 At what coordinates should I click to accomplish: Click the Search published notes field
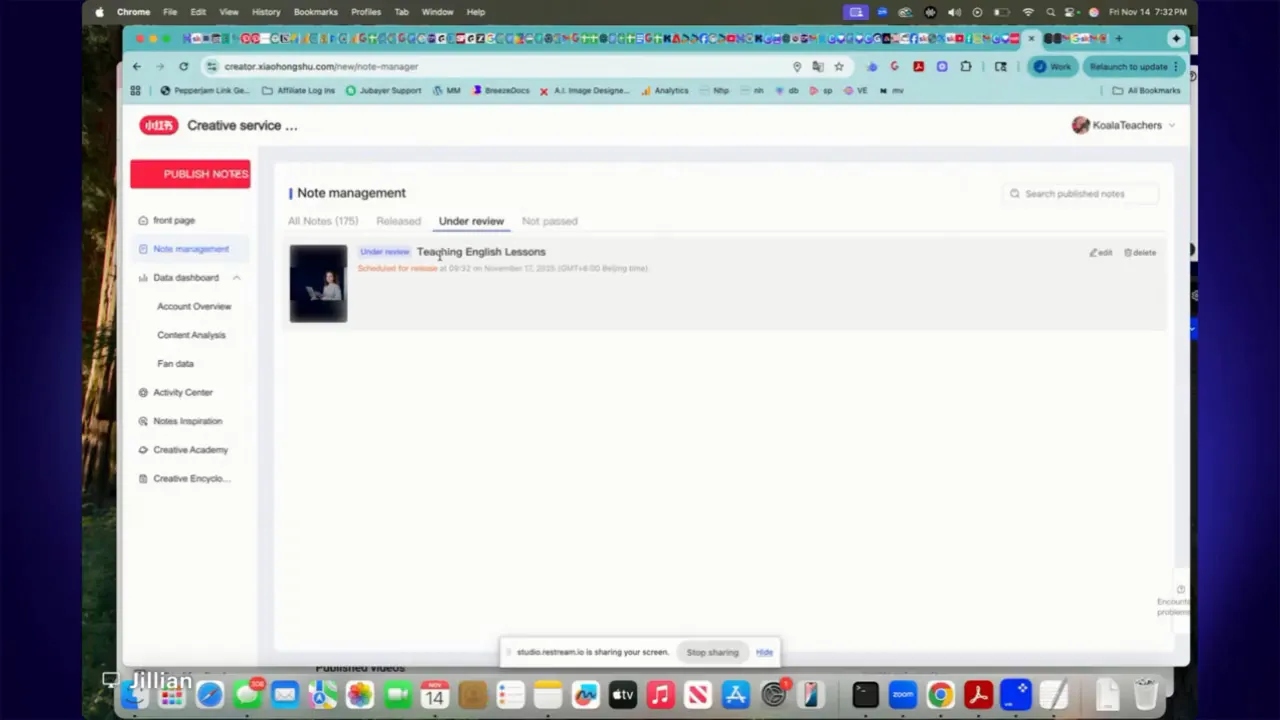(x=1083, y=194)
